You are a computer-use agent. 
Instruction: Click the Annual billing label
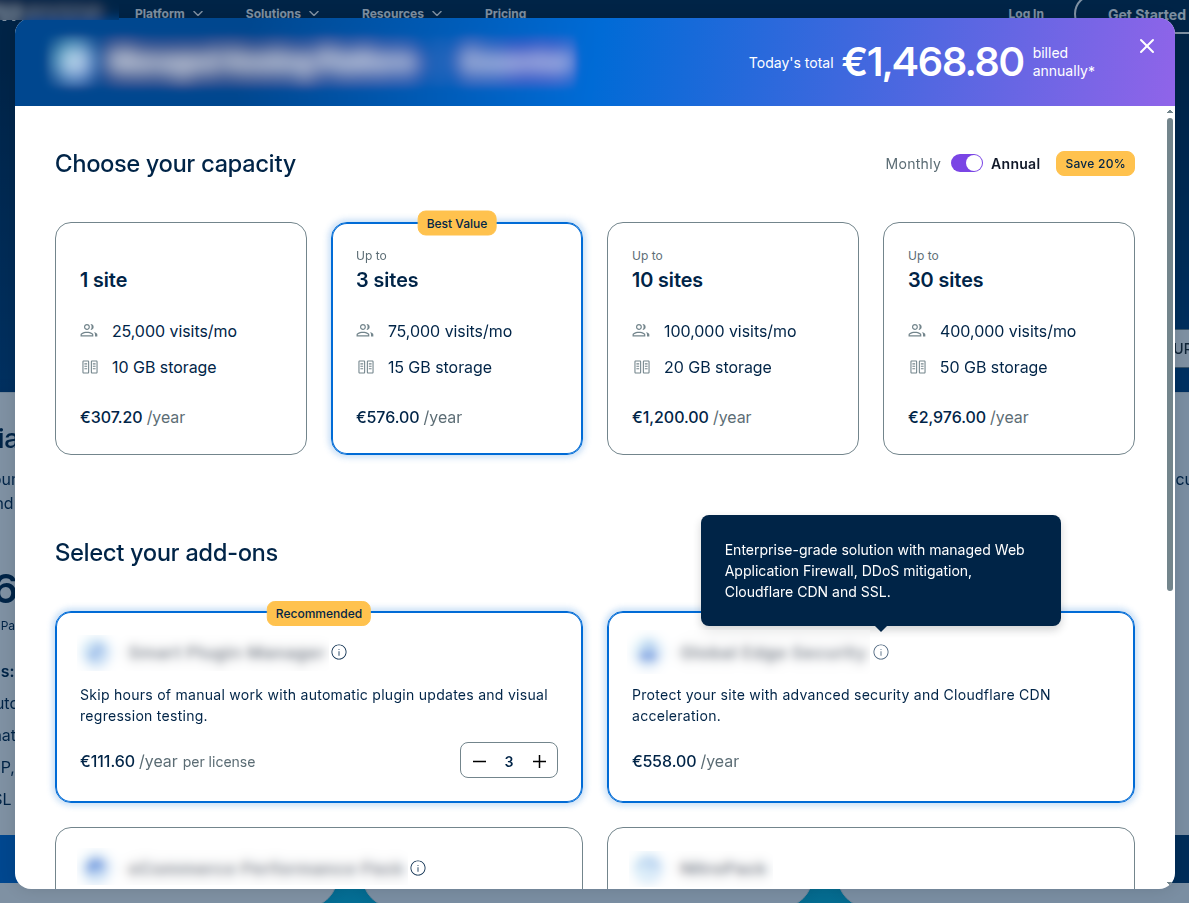(x=1015, y=164)
